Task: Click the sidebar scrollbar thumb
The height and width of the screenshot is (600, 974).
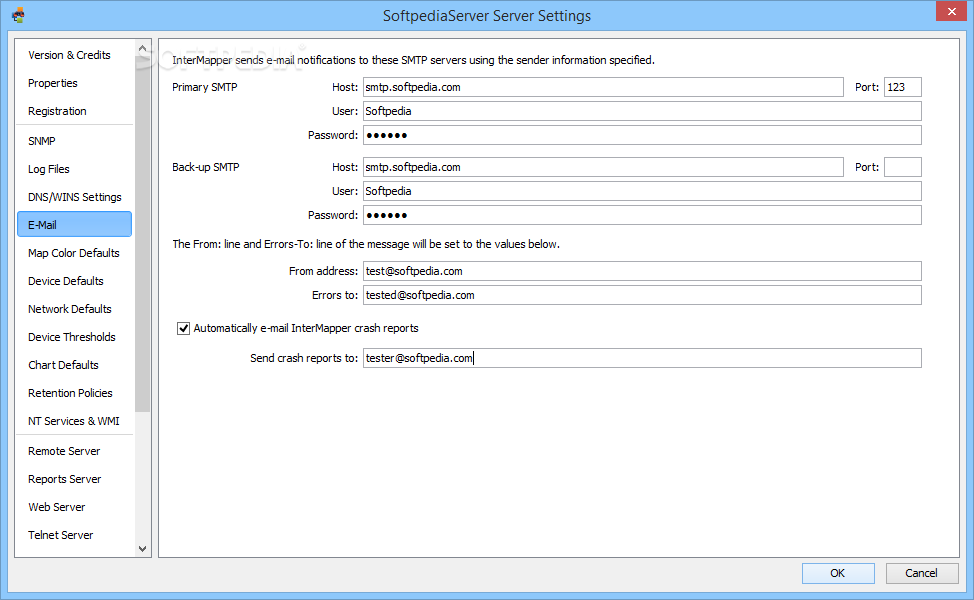Action: (x=143, y=234)
